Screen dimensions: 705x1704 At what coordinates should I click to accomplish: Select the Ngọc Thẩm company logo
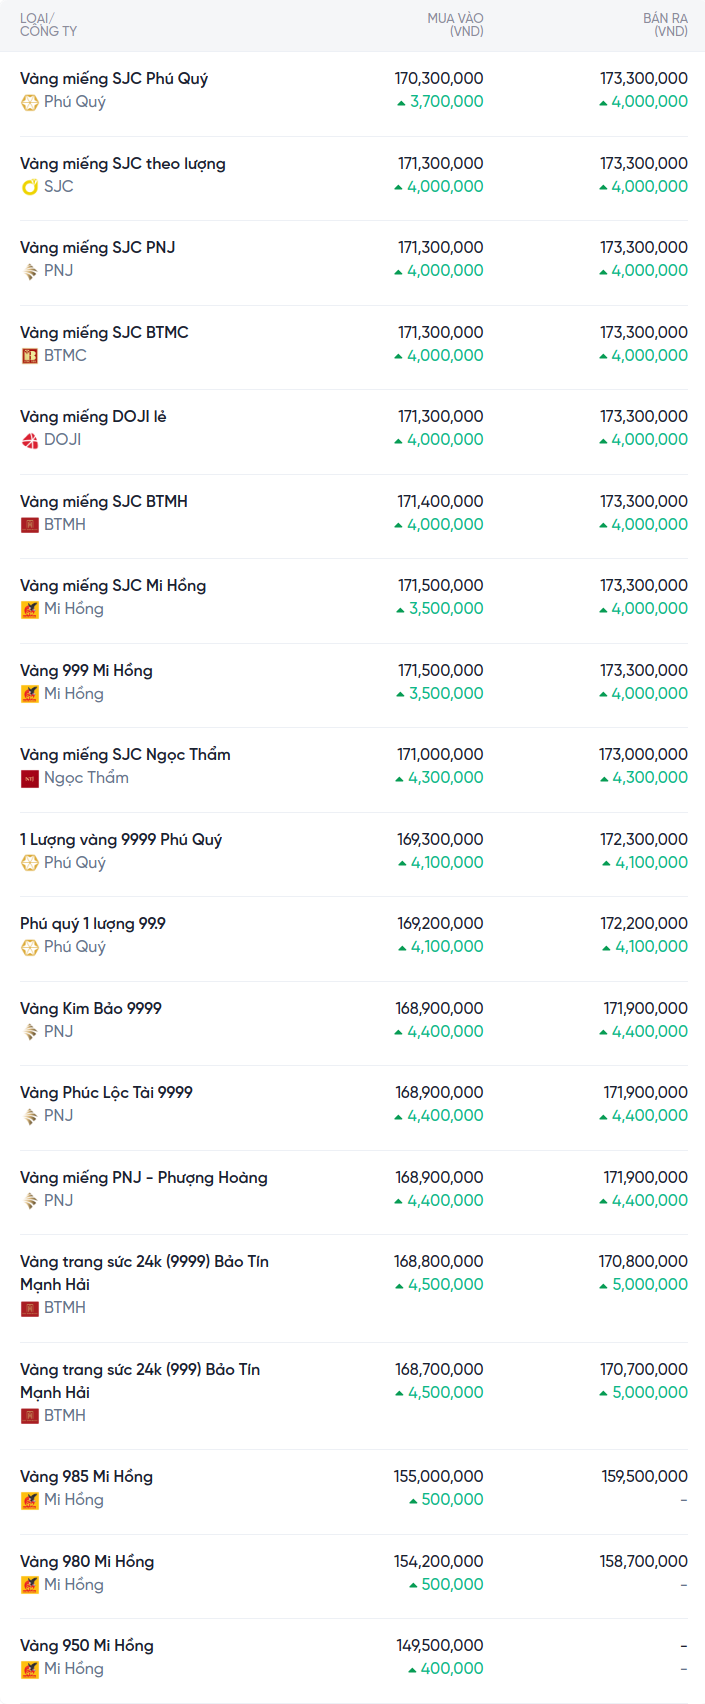(x=30, y=778)
